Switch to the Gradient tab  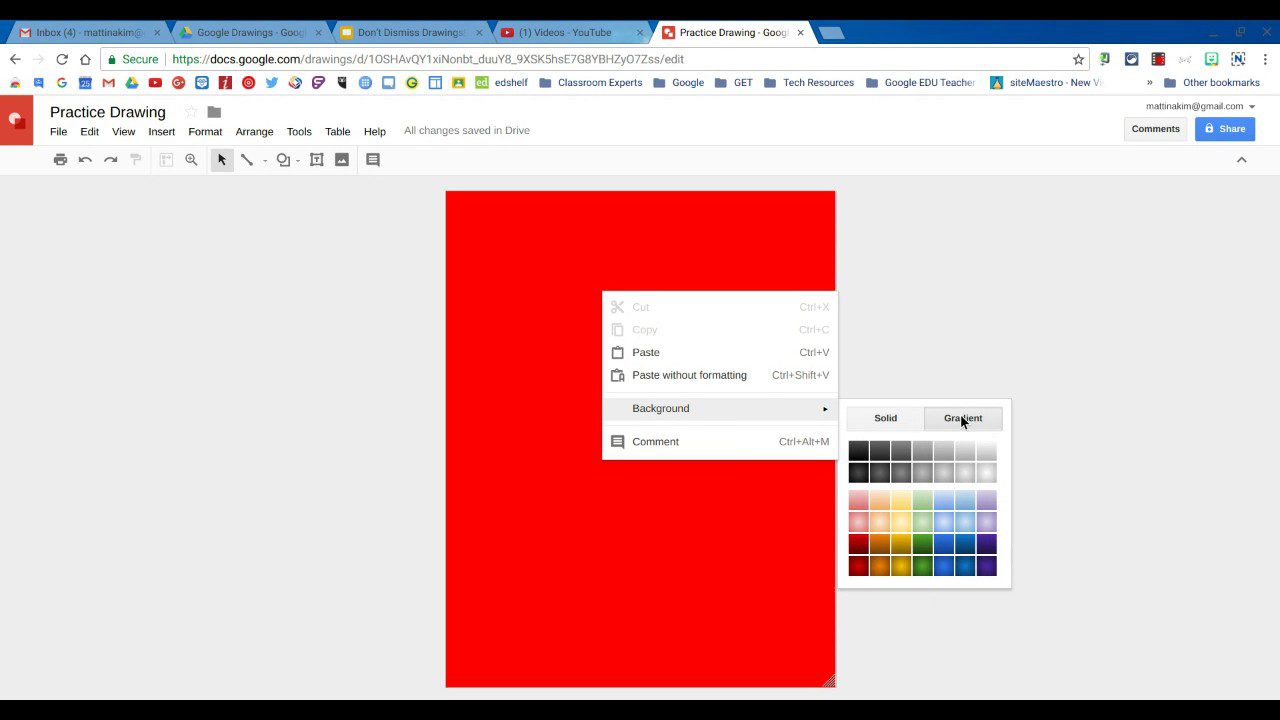point(963,418)
